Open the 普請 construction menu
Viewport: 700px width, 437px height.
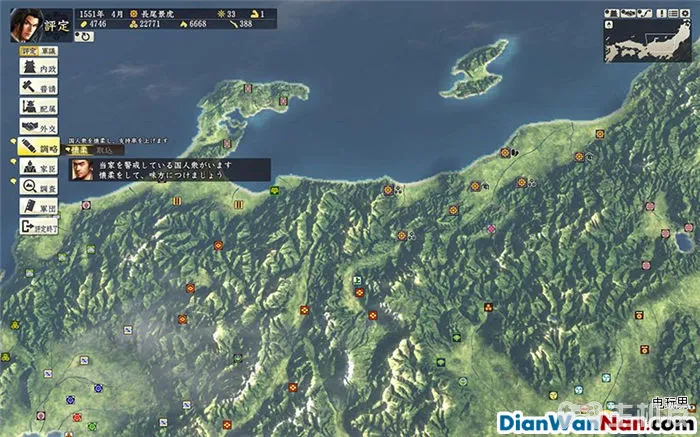pyautogui.click(x=39, y=87)
